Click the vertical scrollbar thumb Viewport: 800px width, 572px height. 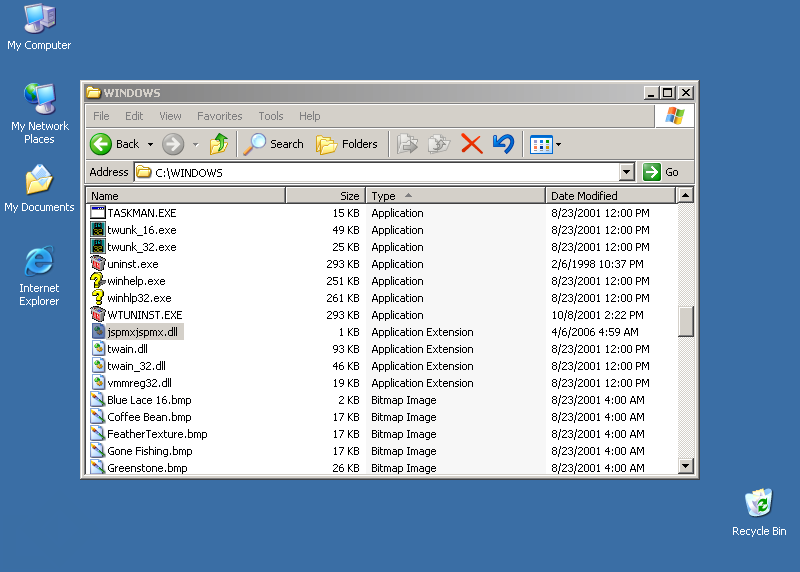[686, 321]
